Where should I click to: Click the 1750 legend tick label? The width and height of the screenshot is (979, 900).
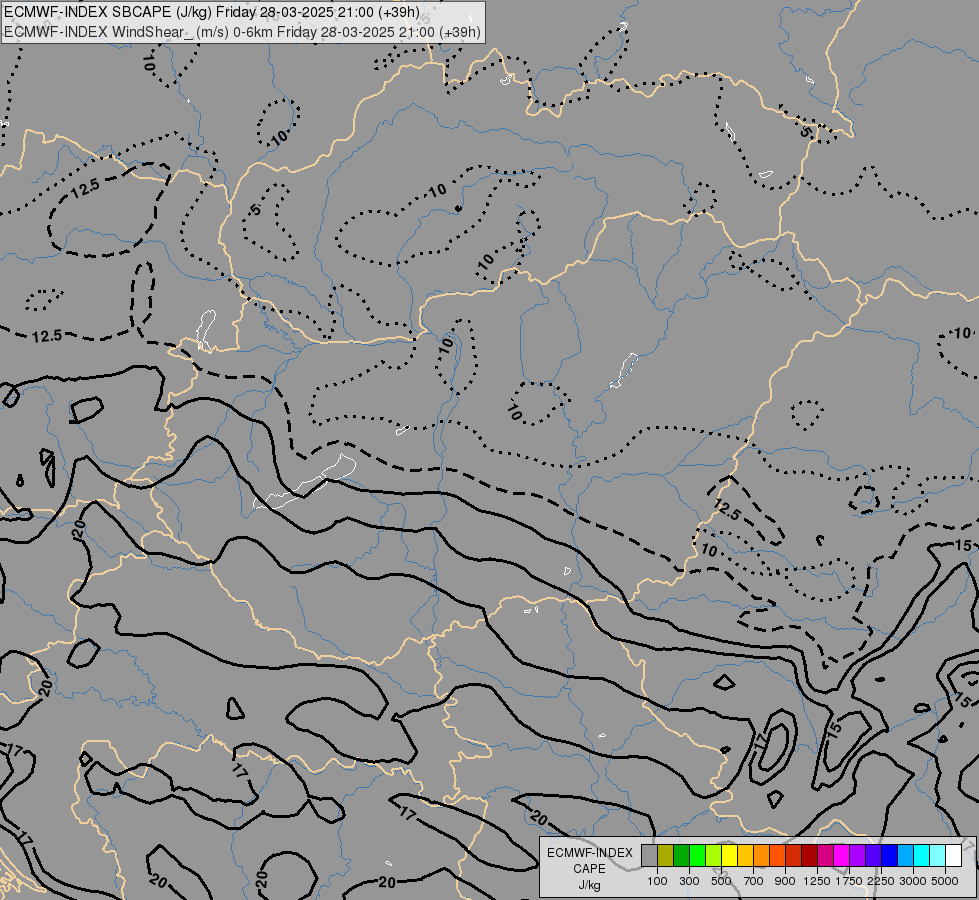pyautogui.click(x=849, y=881)
